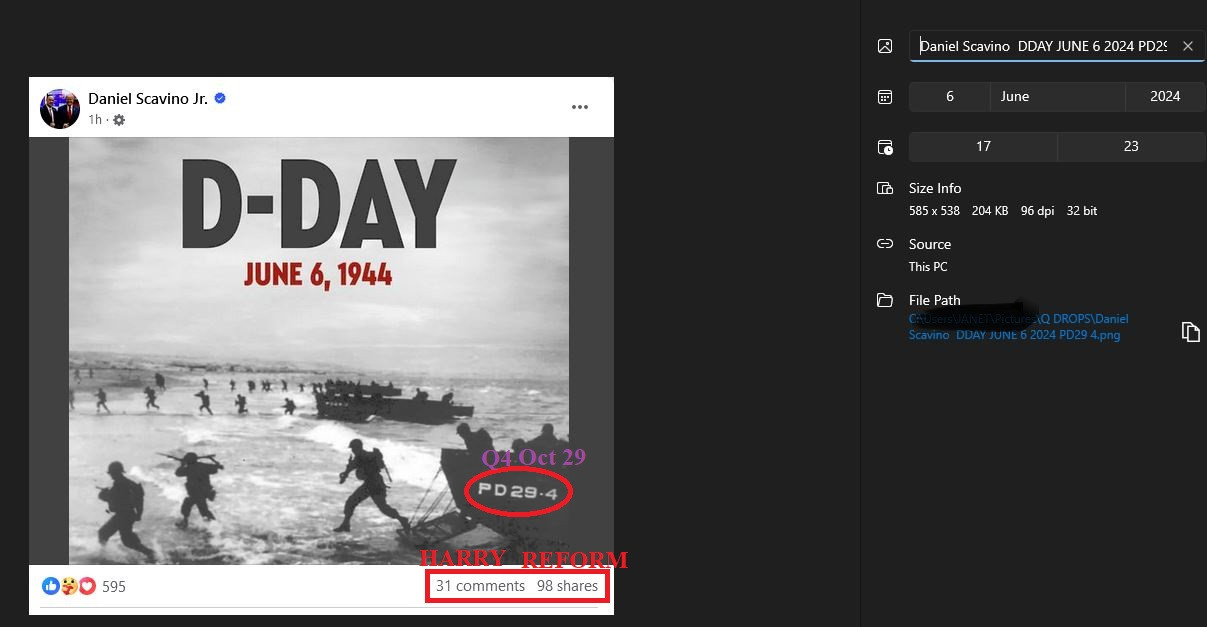The height and width of the screenshot is (627, 1207).
Task: Open the three-dot post options menu
Action: (x=580, y=107)
